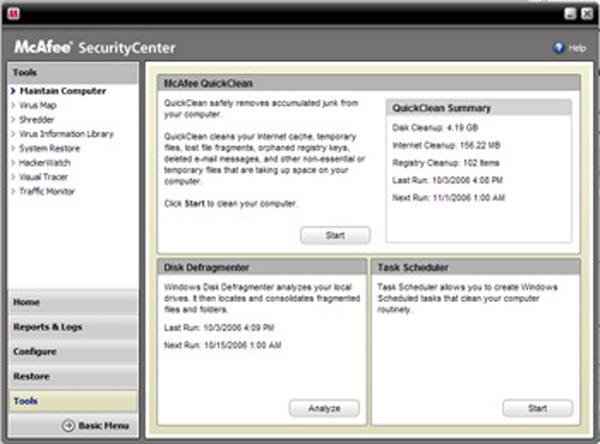Click chevron beside Traffic Monitor
The width and height of the screenshot is (600, 444).
13,191
